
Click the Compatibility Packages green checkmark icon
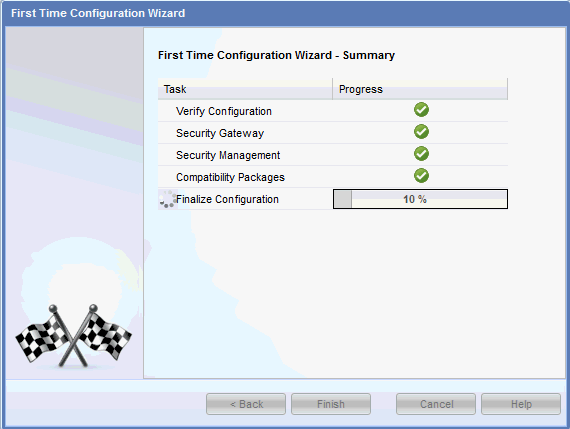click(421, 176)
